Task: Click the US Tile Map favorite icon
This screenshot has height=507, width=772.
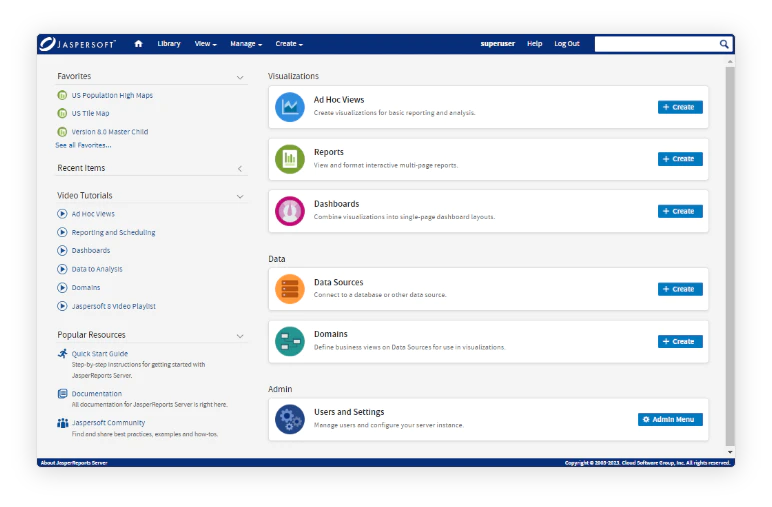Action: [62, 113]
